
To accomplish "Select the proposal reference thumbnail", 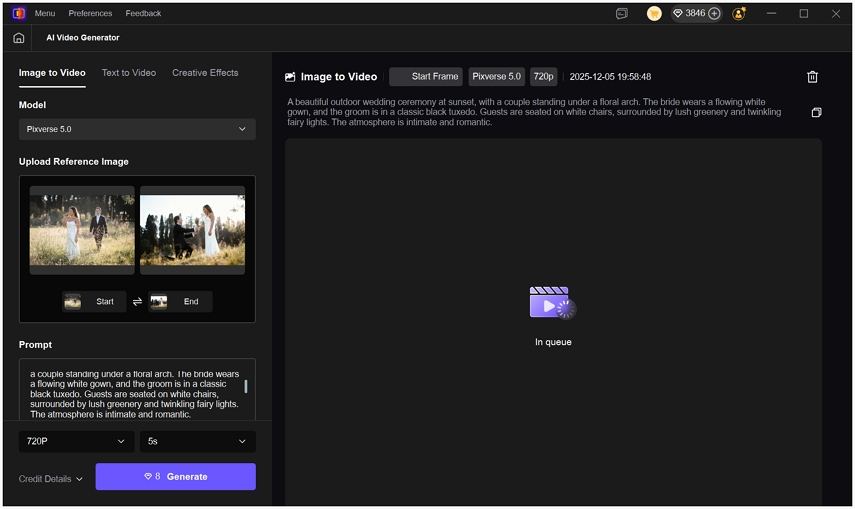I will pyautogui.click(x=192, y=230).
